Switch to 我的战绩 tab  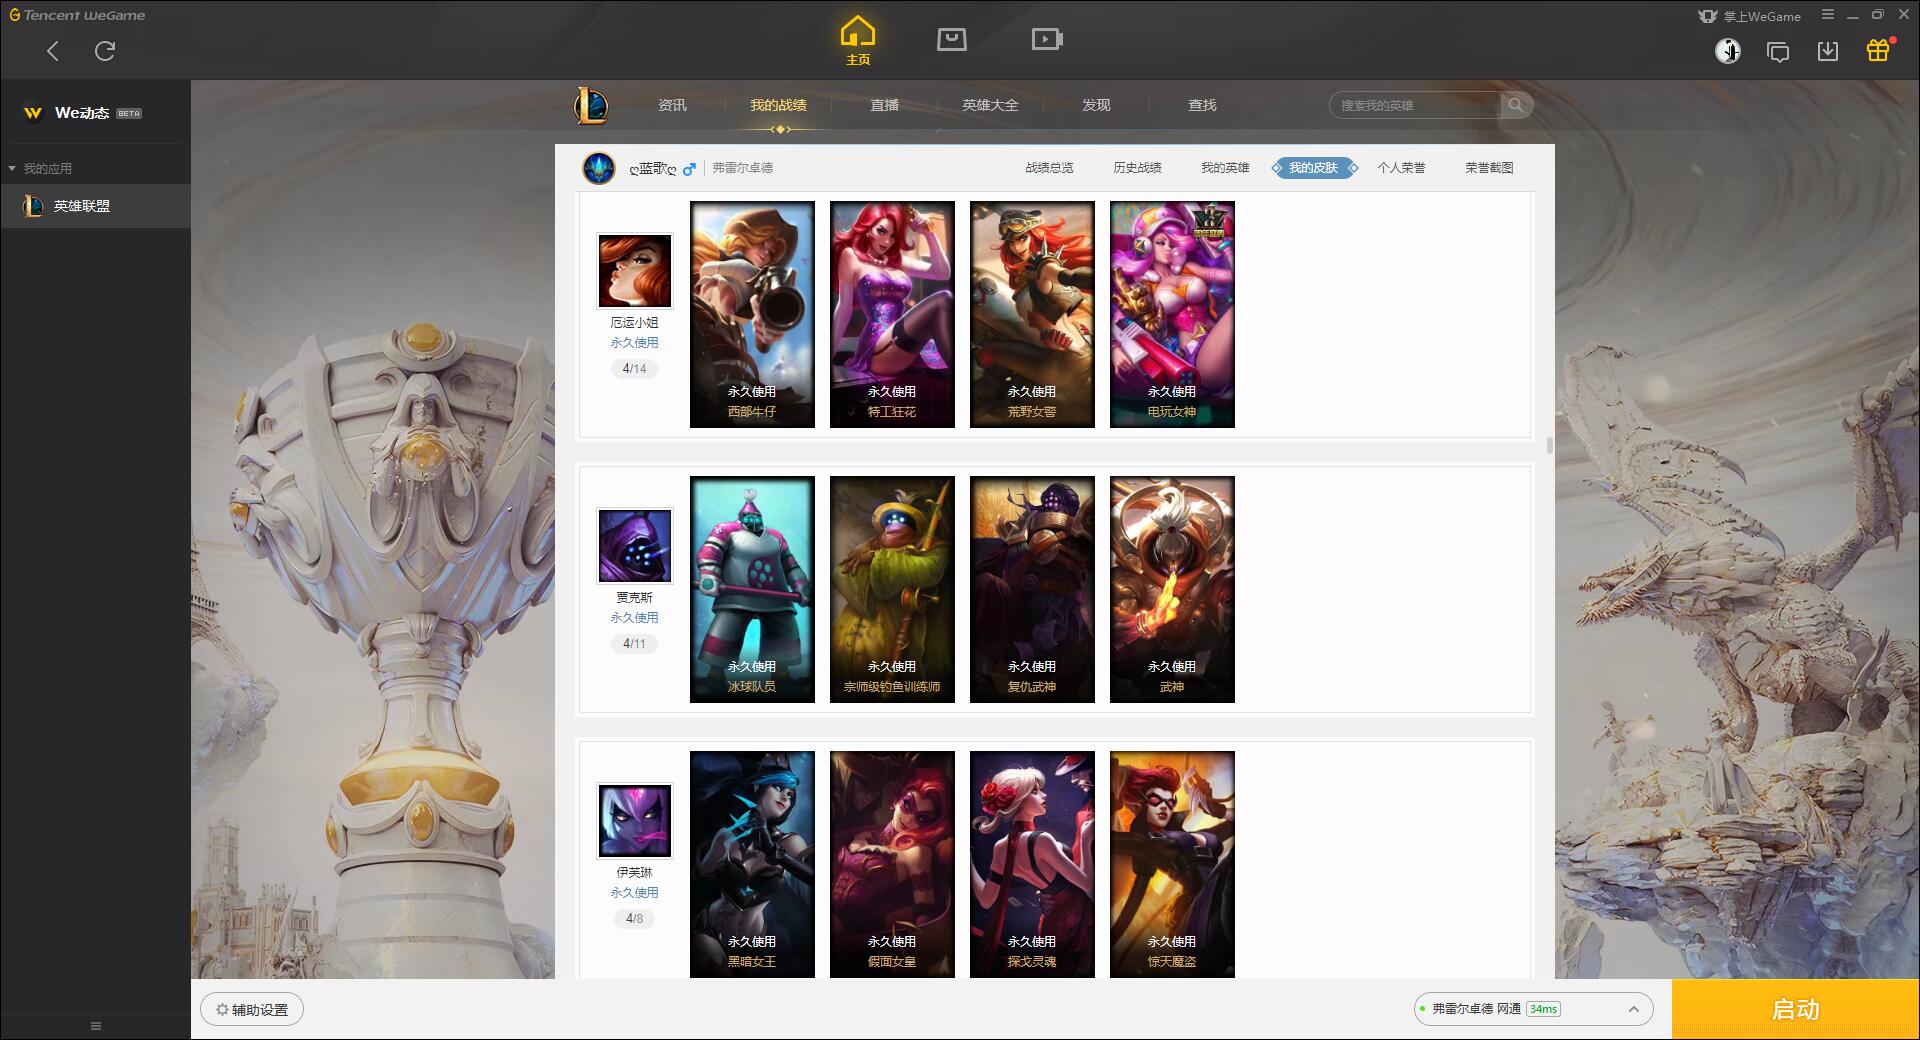778,105
